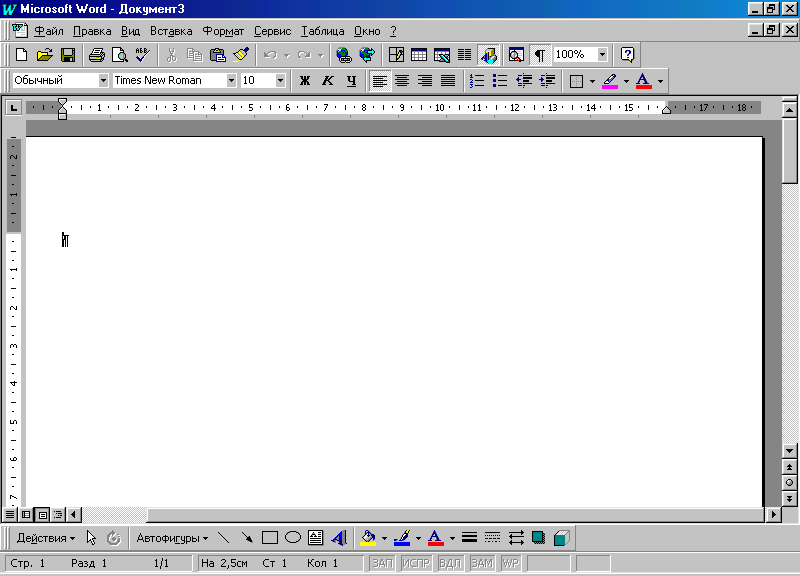Select the Format Painter brush

[x=241, y=55]
